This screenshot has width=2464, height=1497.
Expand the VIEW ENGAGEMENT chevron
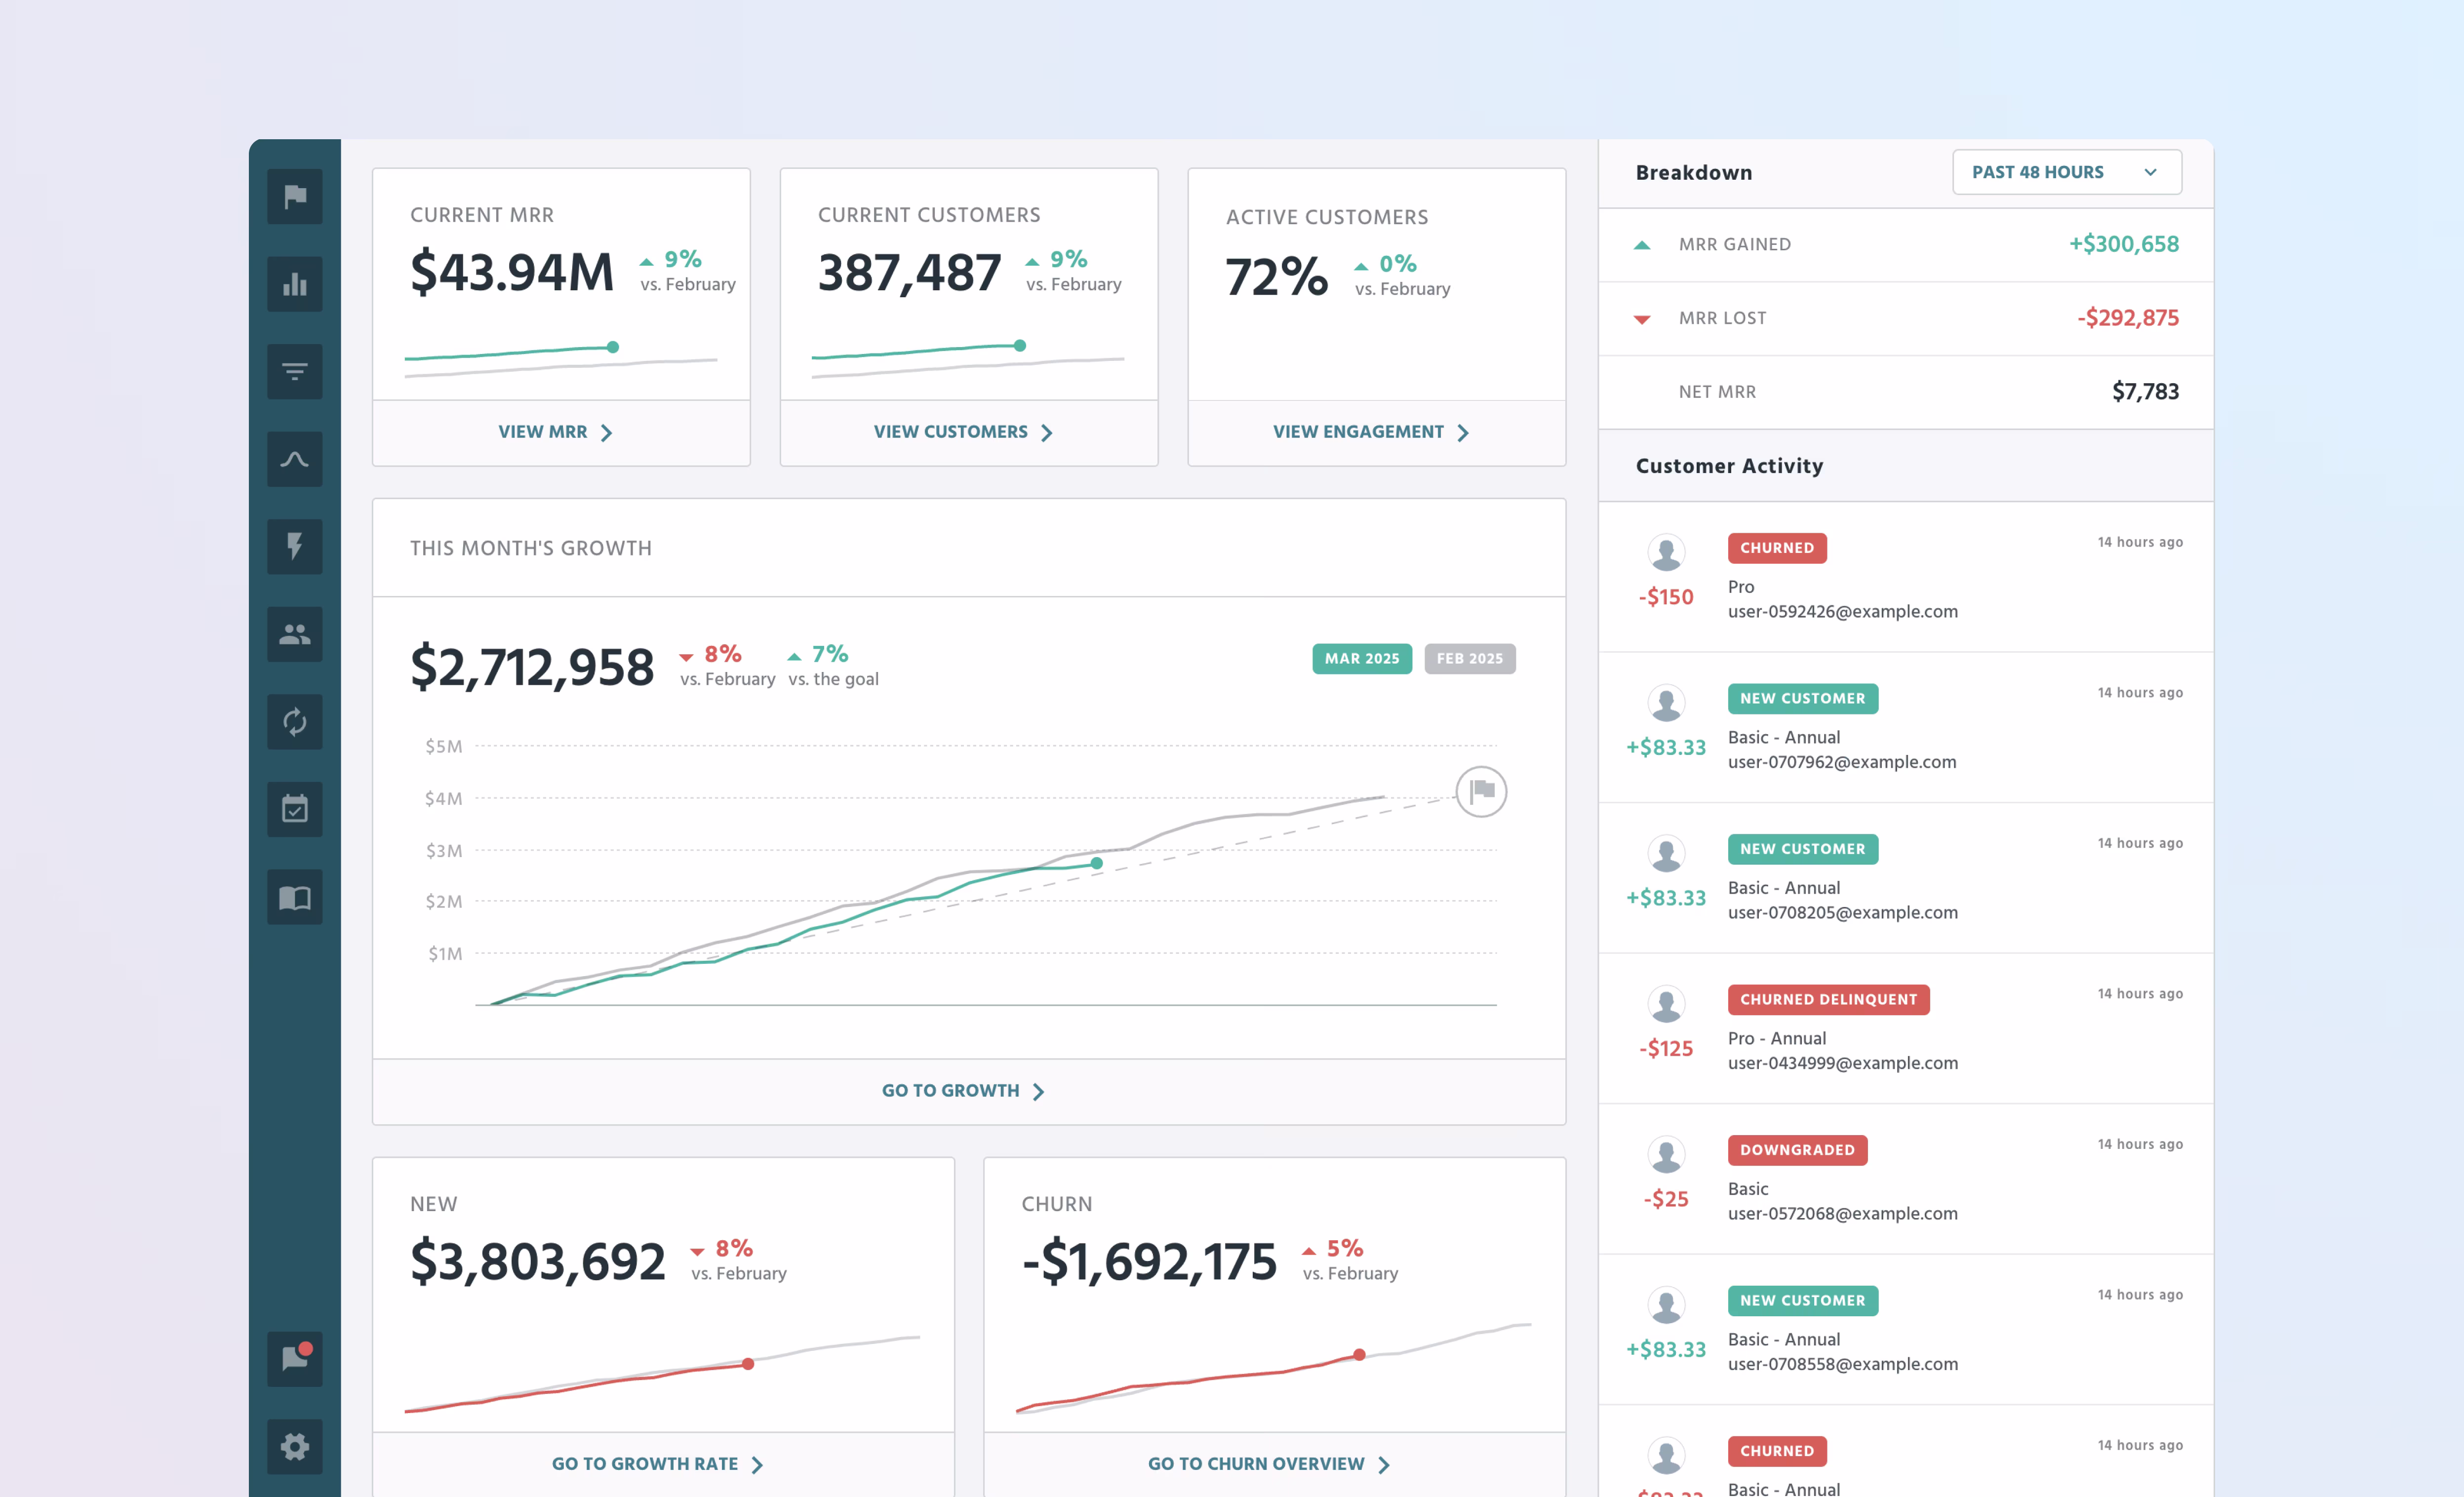point(1463,432)
